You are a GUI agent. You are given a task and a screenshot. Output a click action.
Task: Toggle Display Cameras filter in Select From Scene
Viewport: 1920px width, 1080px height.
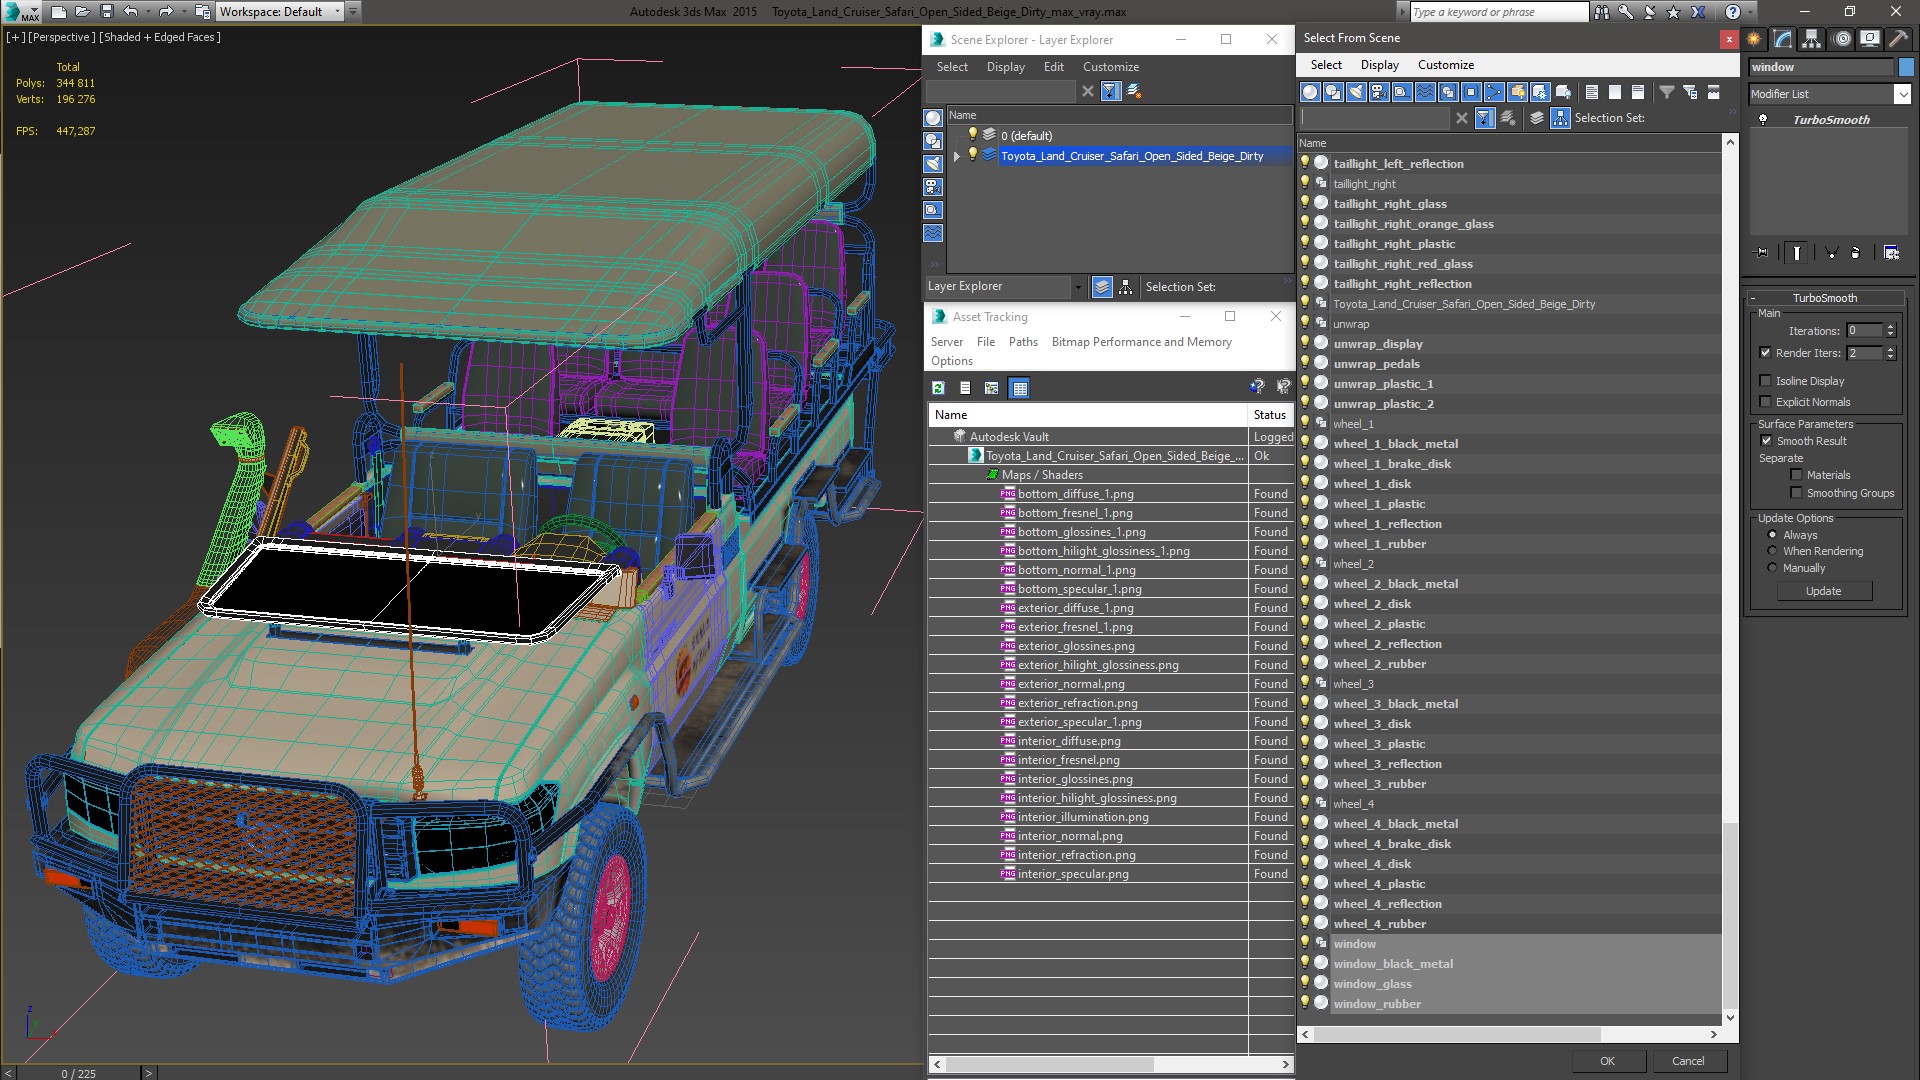point(1379,92)
